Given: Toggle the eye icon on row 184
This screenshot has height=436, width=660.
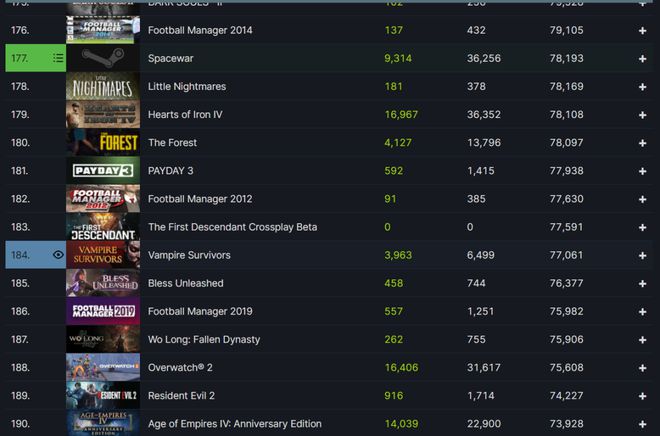Looking at the screenshot, I should tap(58, 255).
